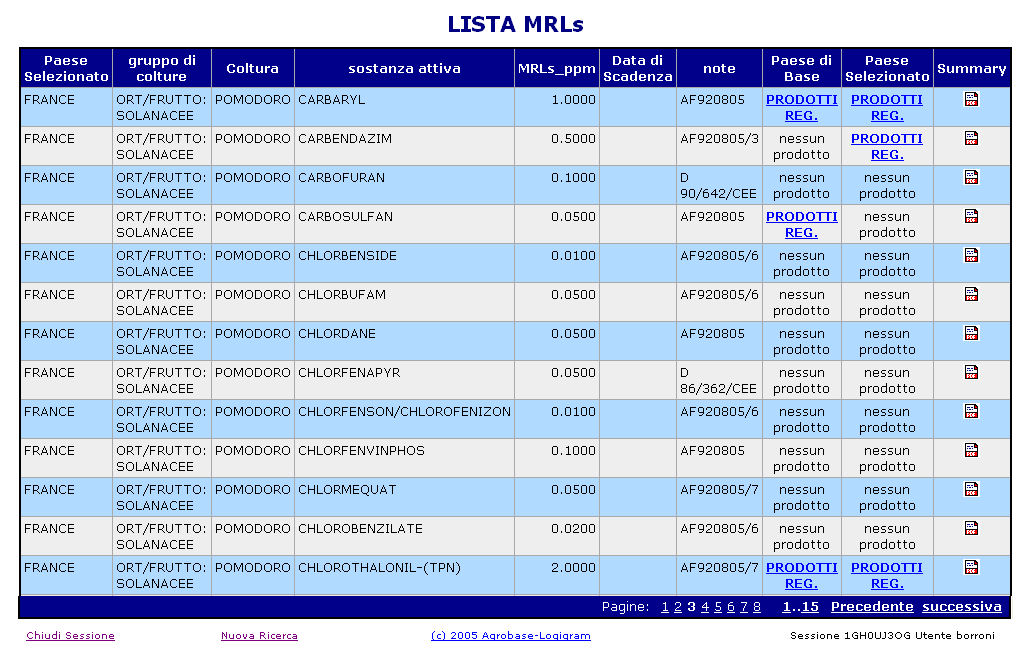Jump to page 8 in pagination
This screenshot has height=650, width=1030.
pyautogui.click(x=757, y=607)
